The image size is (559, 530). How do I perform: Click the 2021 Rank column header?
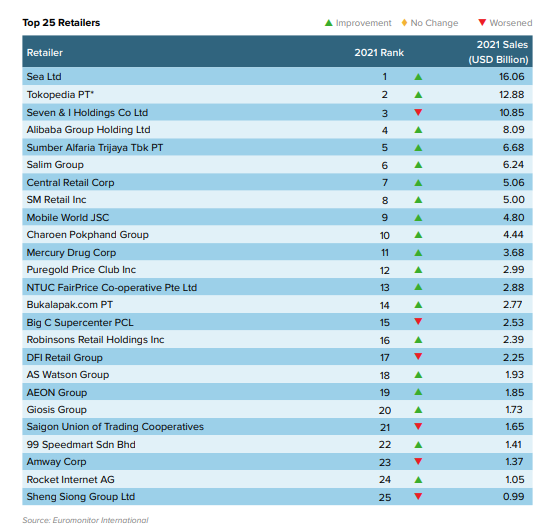pos(379,53)
